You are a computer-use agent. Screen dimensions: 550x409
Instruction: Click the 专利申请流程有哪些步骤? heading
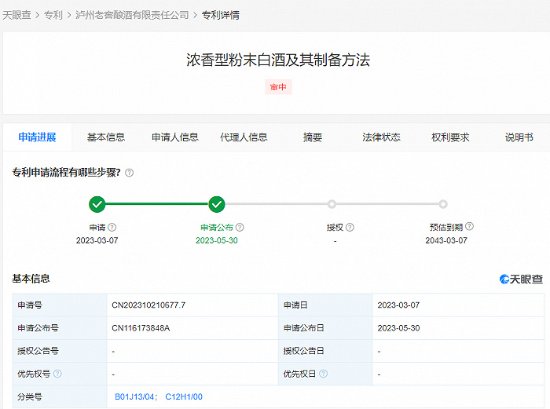coord(66,173)
